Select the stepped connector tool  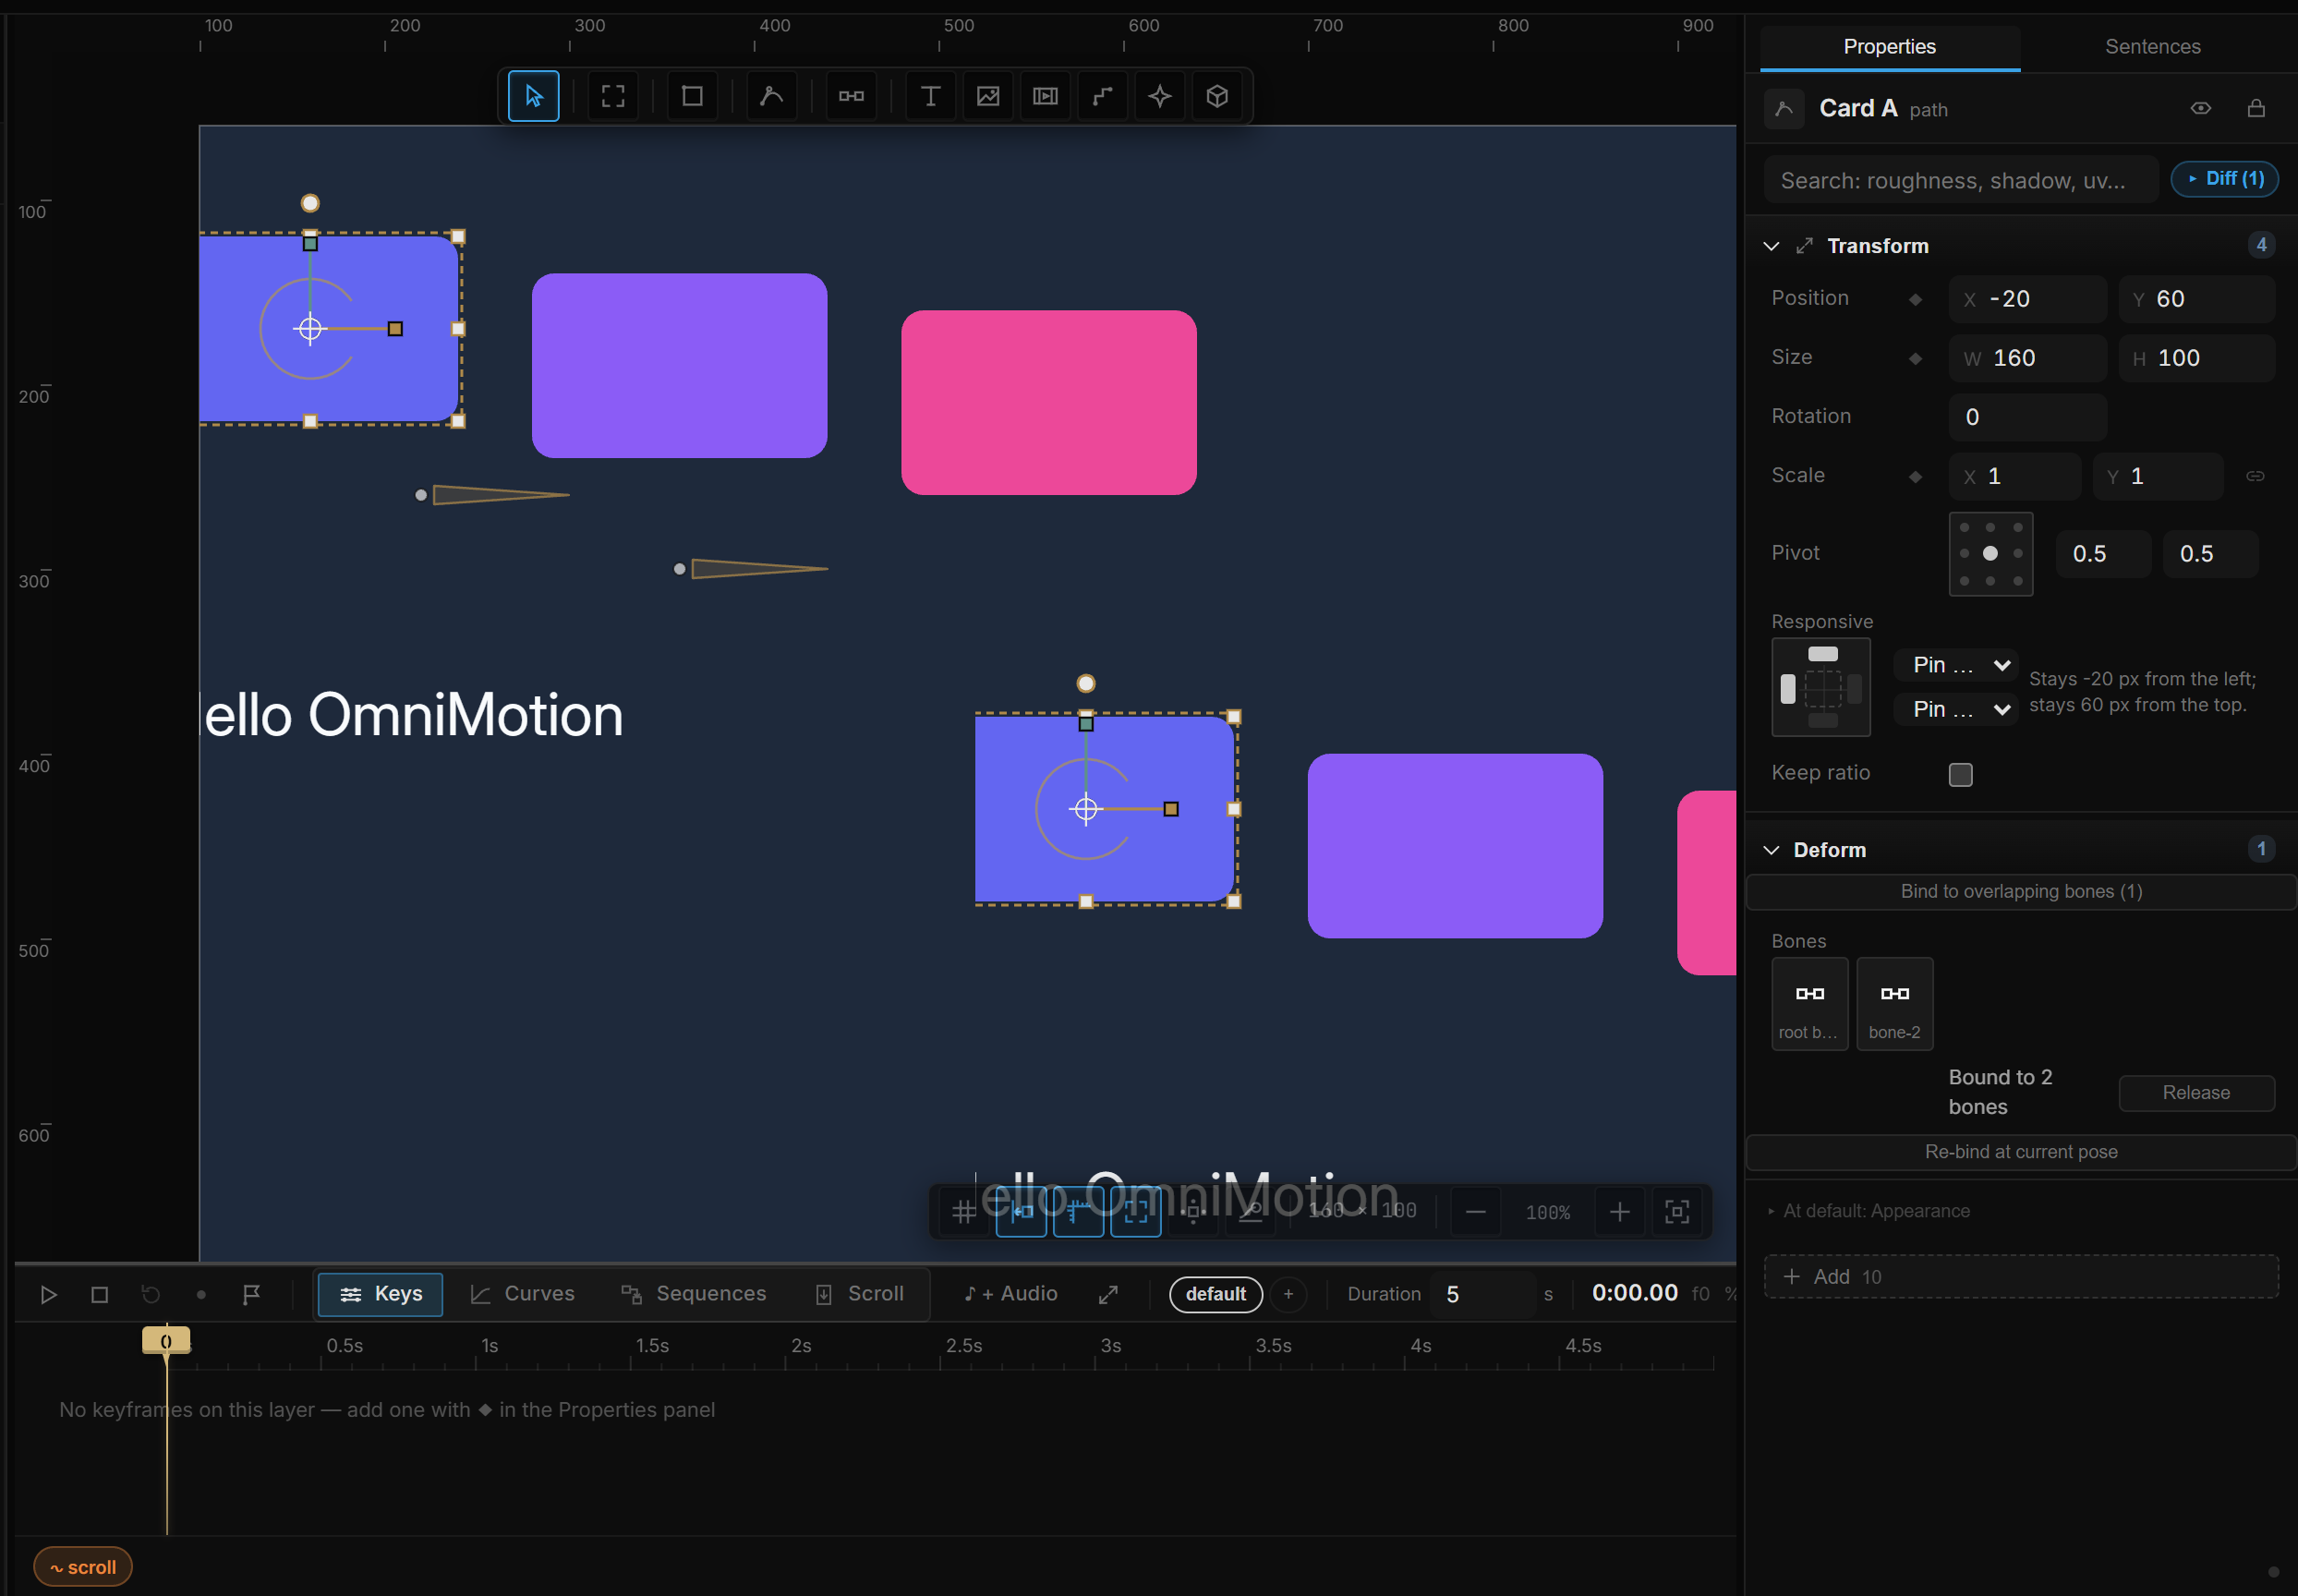[x=1102, y=96]
